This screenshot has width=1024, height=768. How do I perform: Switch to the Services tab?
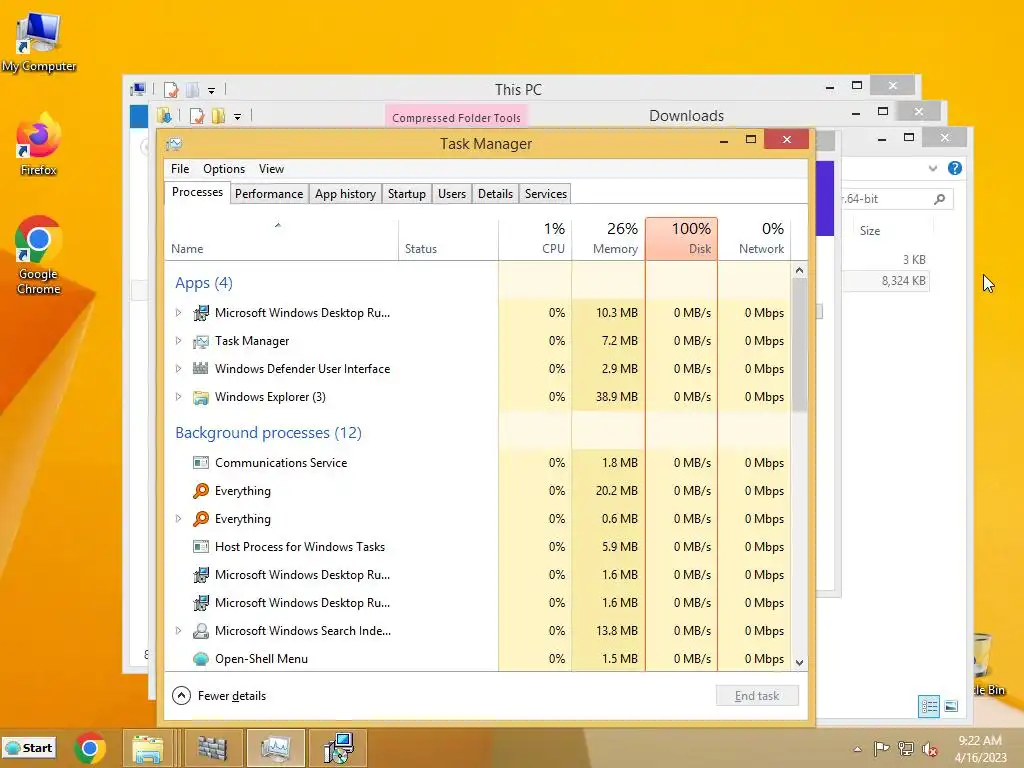546,194
